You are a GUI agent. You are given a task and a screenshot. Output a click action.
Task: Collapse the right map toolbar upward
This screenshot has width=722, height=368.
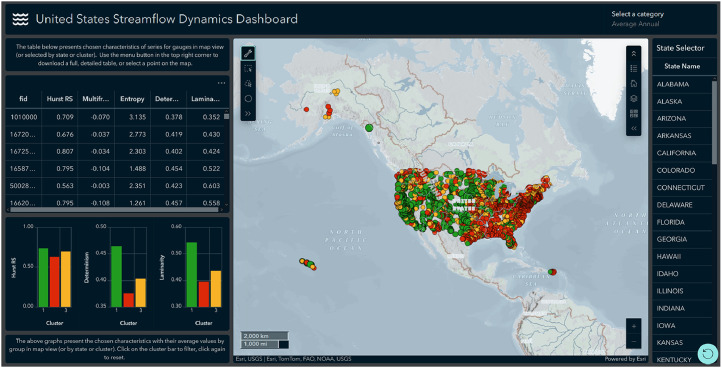click(x=634, y=54)
